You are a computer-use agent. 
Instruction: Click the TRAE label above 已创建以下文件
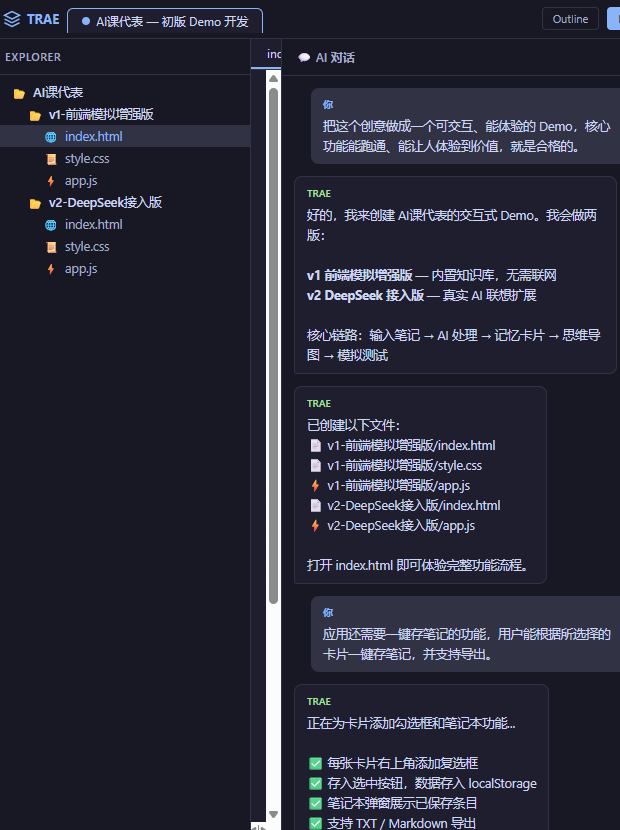point(319,403)
